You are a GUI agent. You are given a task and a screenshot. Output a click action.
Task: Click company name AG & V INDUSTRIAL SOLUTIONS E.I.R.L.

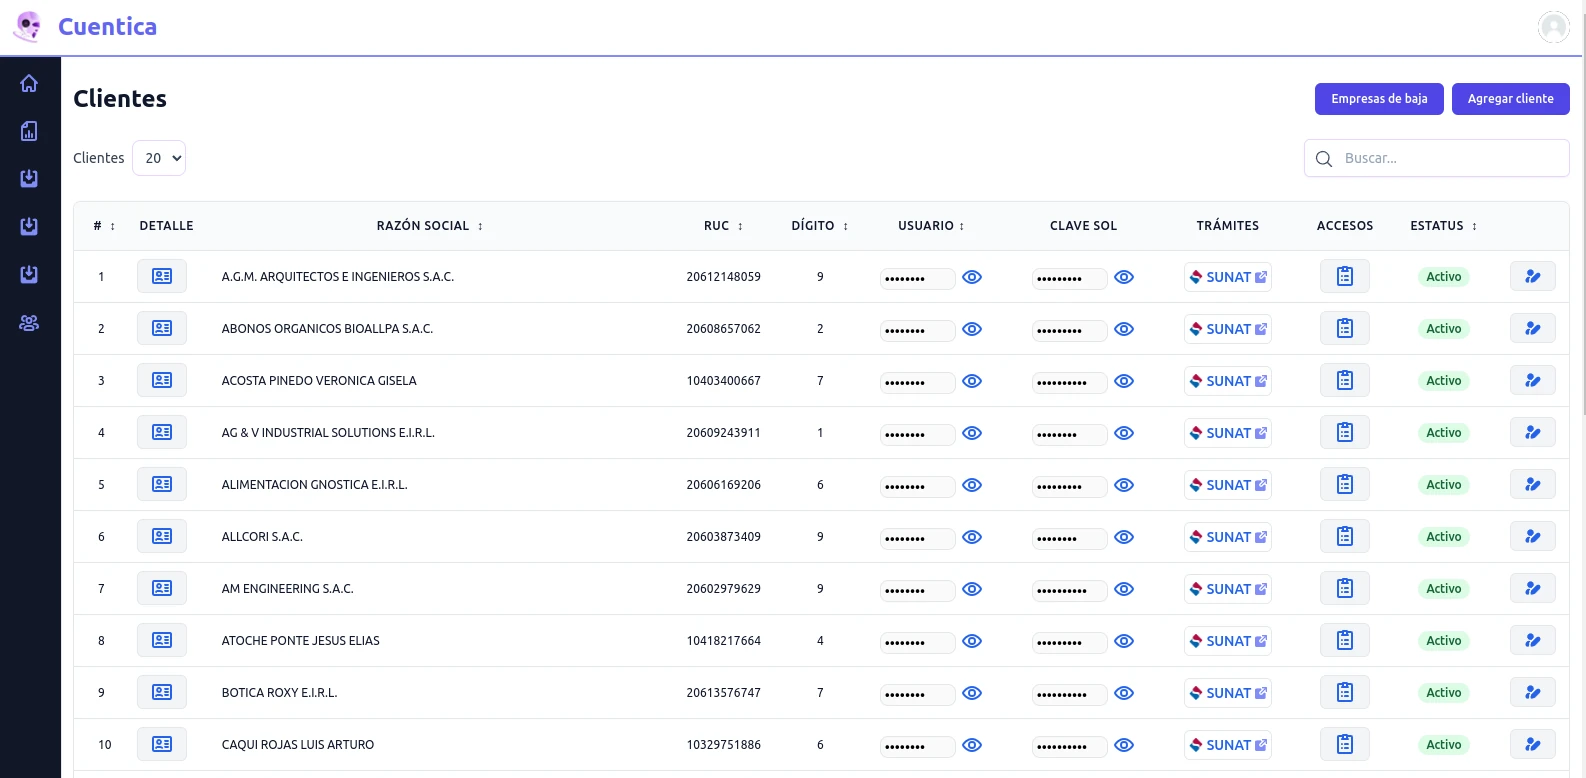(328, 433)
